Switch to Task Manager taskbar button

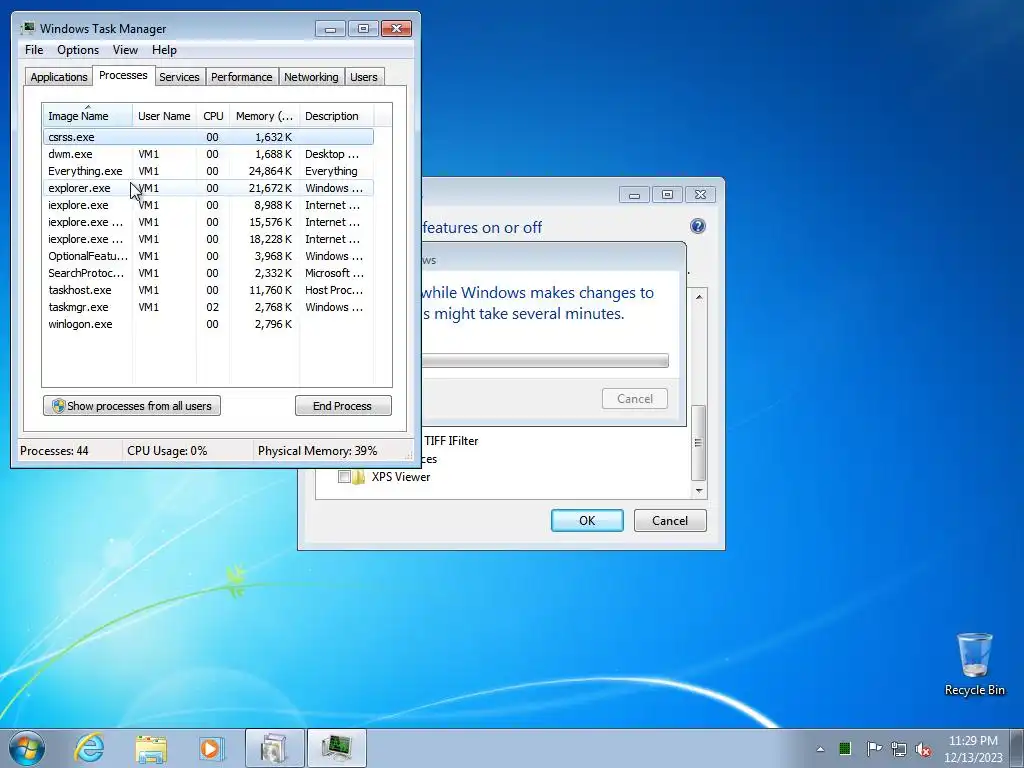[x=336, y=748]
